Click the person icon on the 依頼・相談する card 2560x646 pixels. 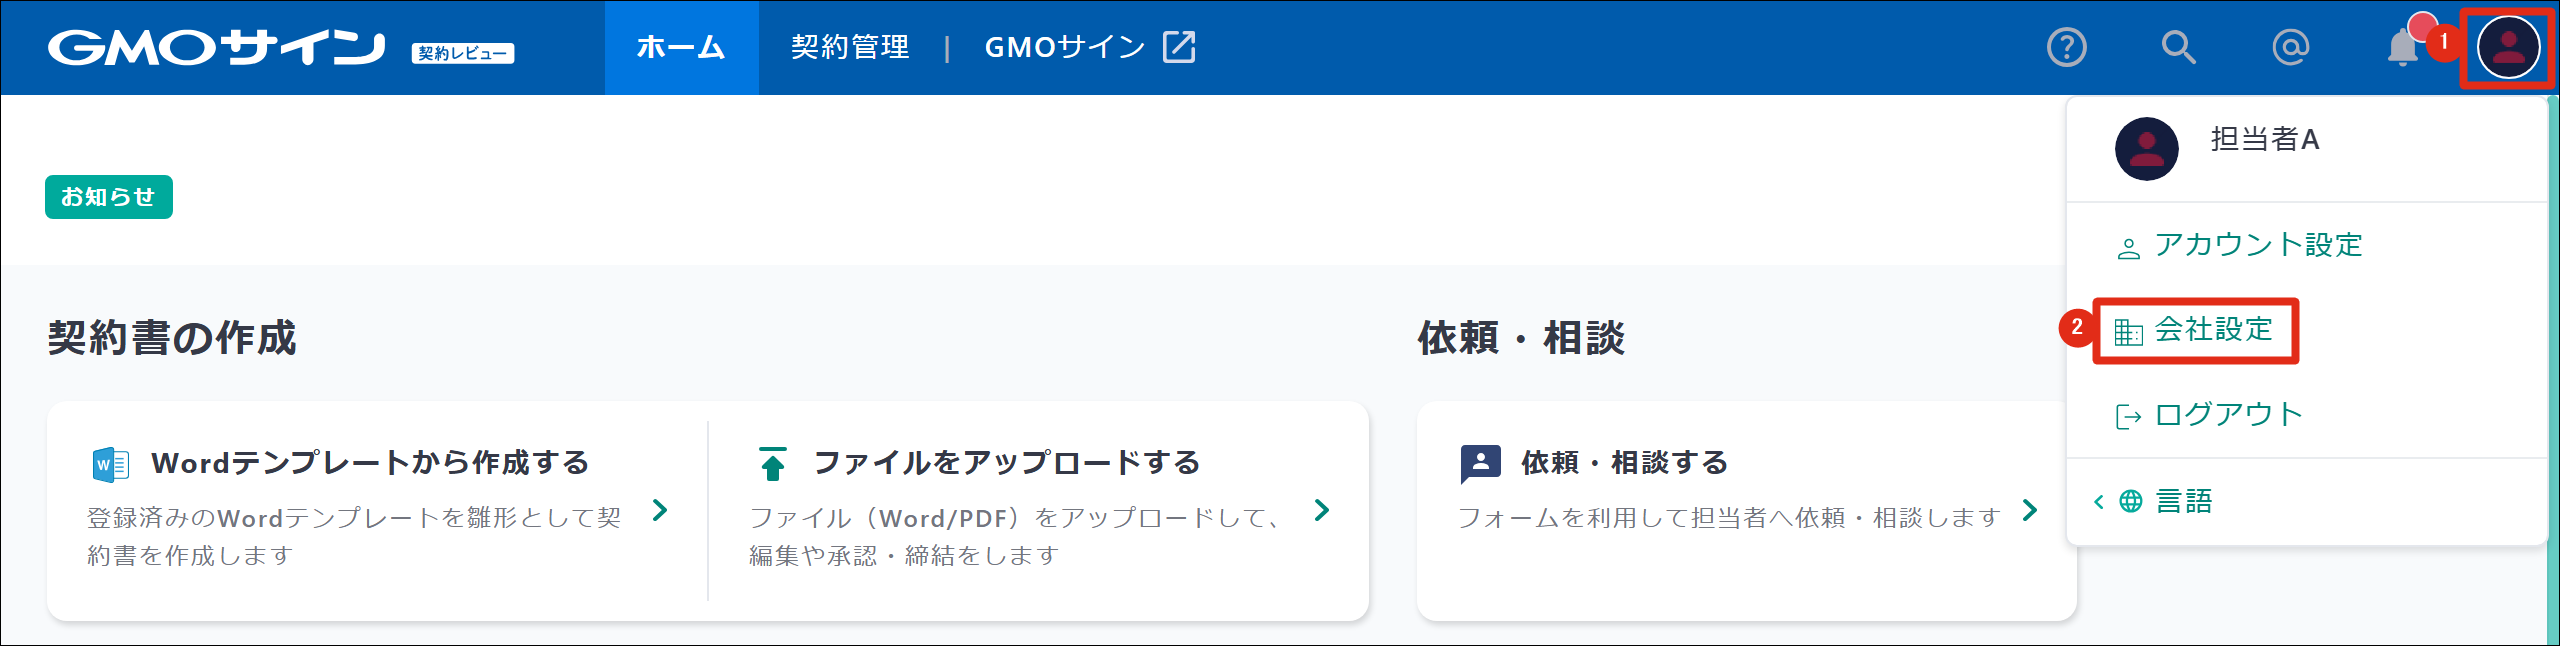click(x=1482, y=462)
